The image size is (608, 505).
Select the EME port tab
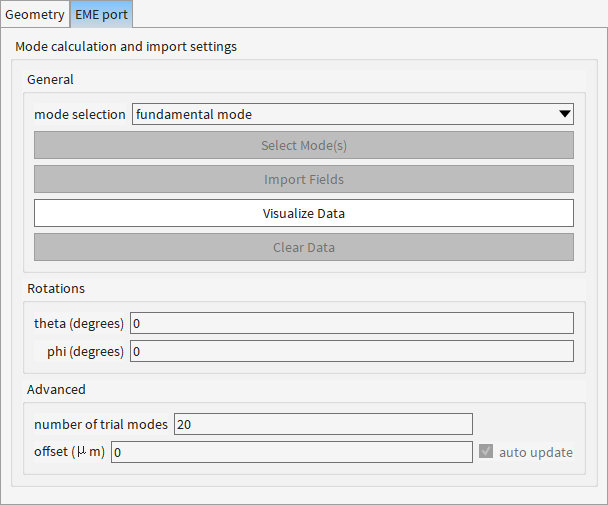(x=101, y=14)
